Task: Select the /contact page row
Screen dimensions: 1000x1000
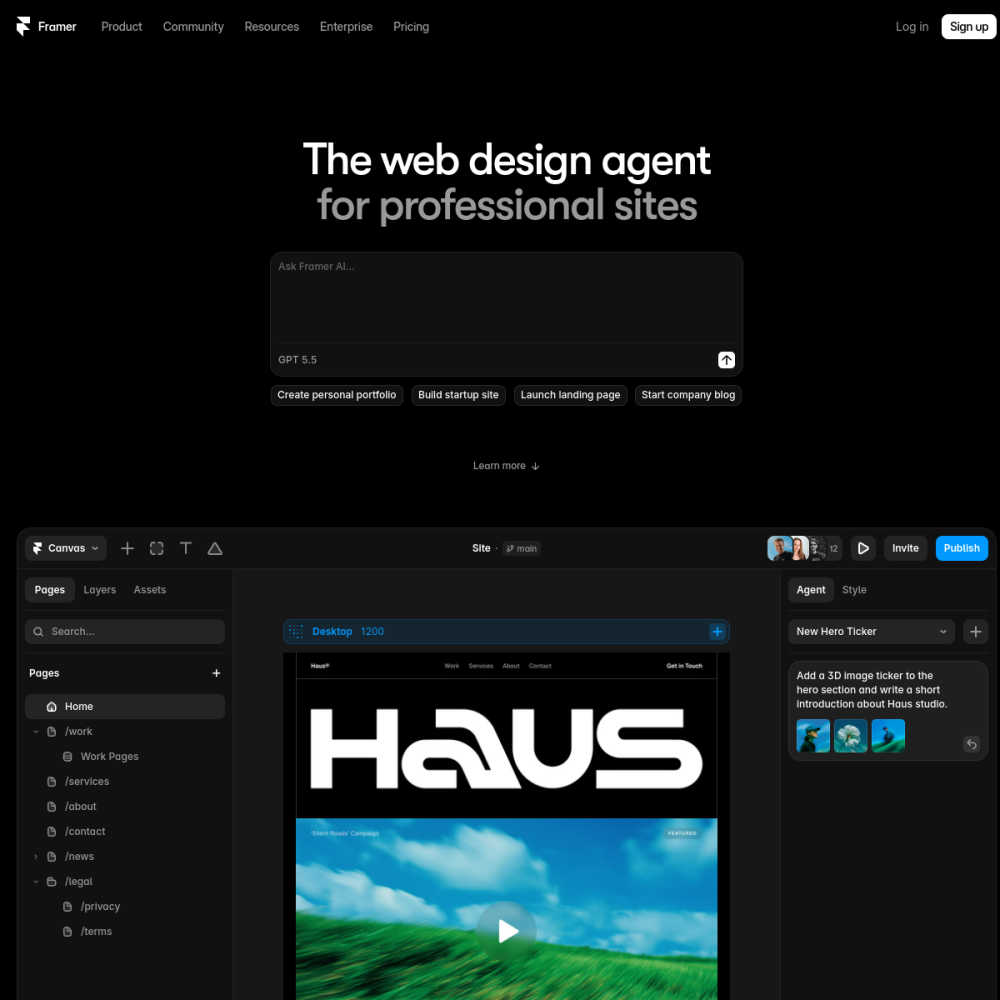Action: 125,832
